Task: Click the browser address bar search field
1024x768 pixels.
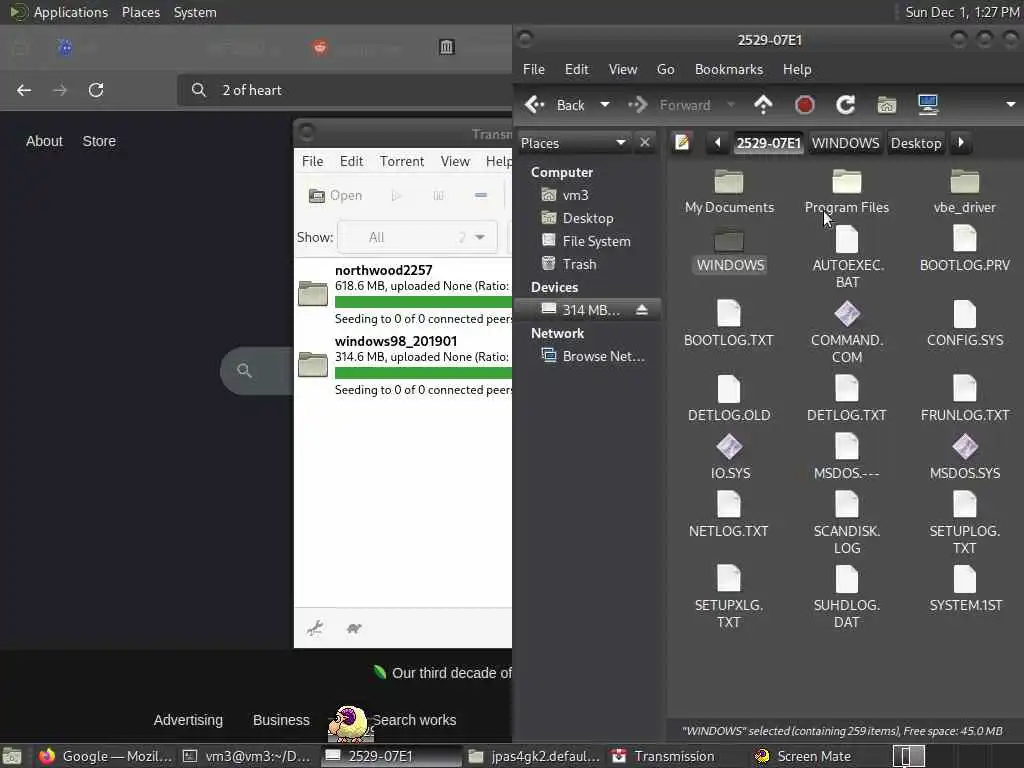Action: click(x=346, y=90)
